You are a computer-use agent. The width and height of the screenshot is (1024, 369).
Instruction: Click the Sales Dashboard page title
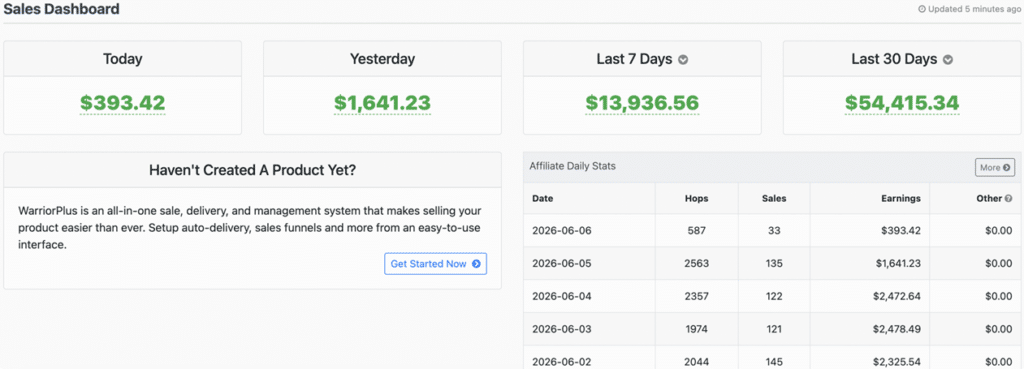tap(62, 9)
